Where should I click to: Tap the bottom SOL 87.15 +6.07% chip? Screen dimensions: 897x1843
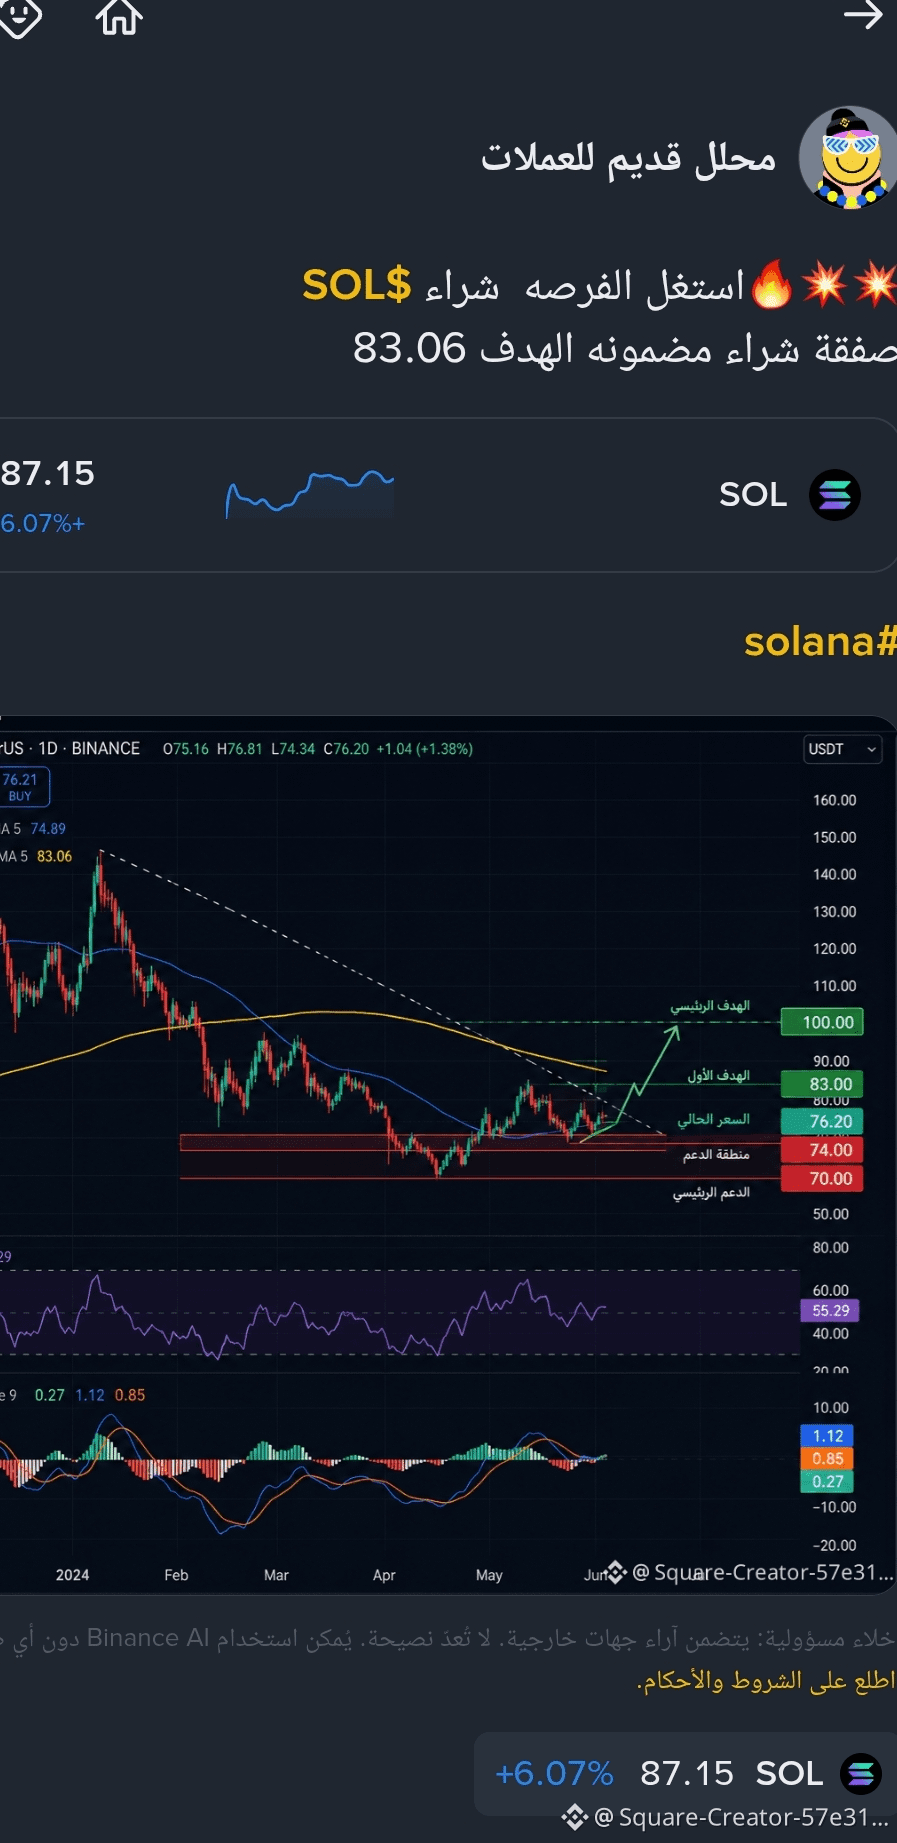pyautogui.click(x=686, y=1773)
